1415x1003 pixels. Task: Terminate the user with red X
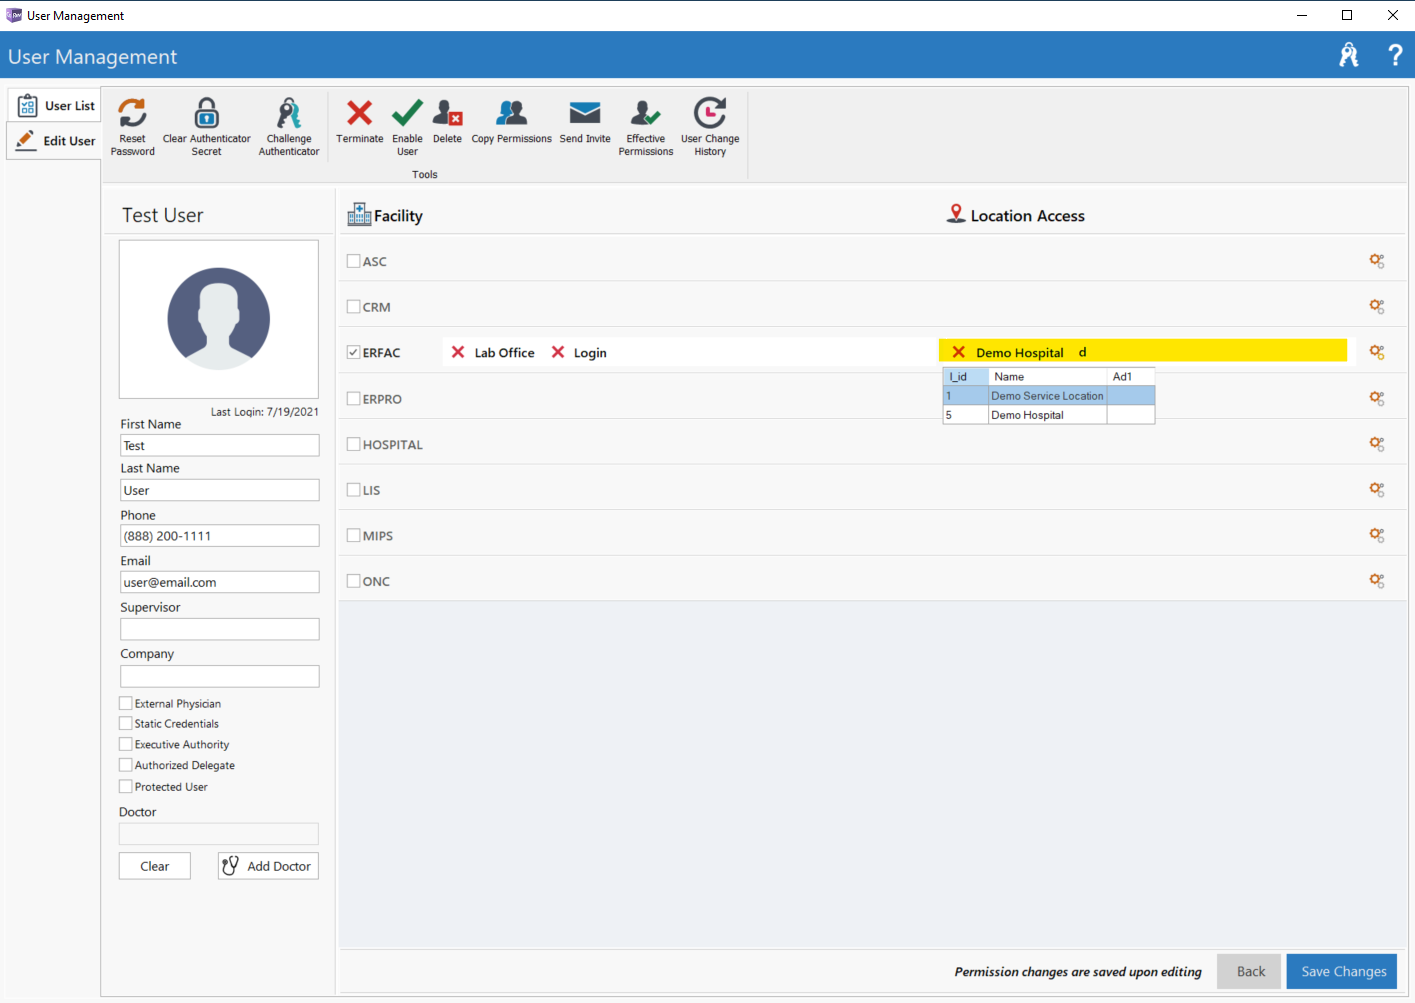click(359, 114)
